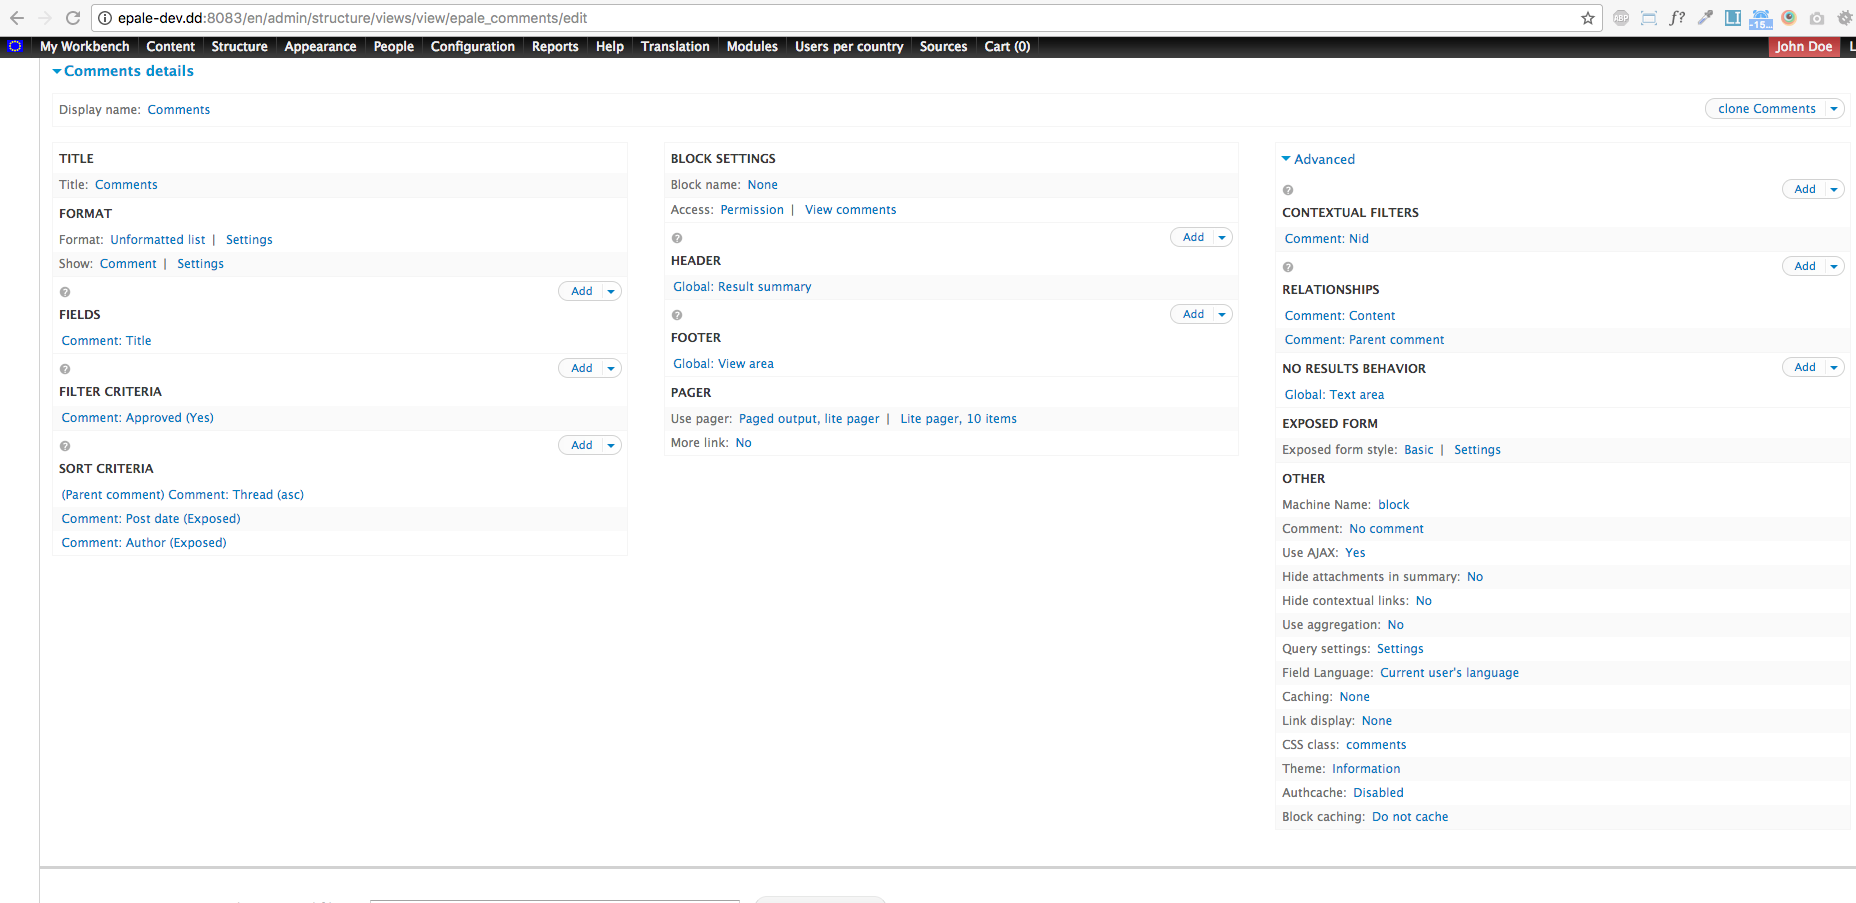Open the alarm clock timer extension icon
The height and width of the screenshot is (903, 1856).
coord(1761,17)
